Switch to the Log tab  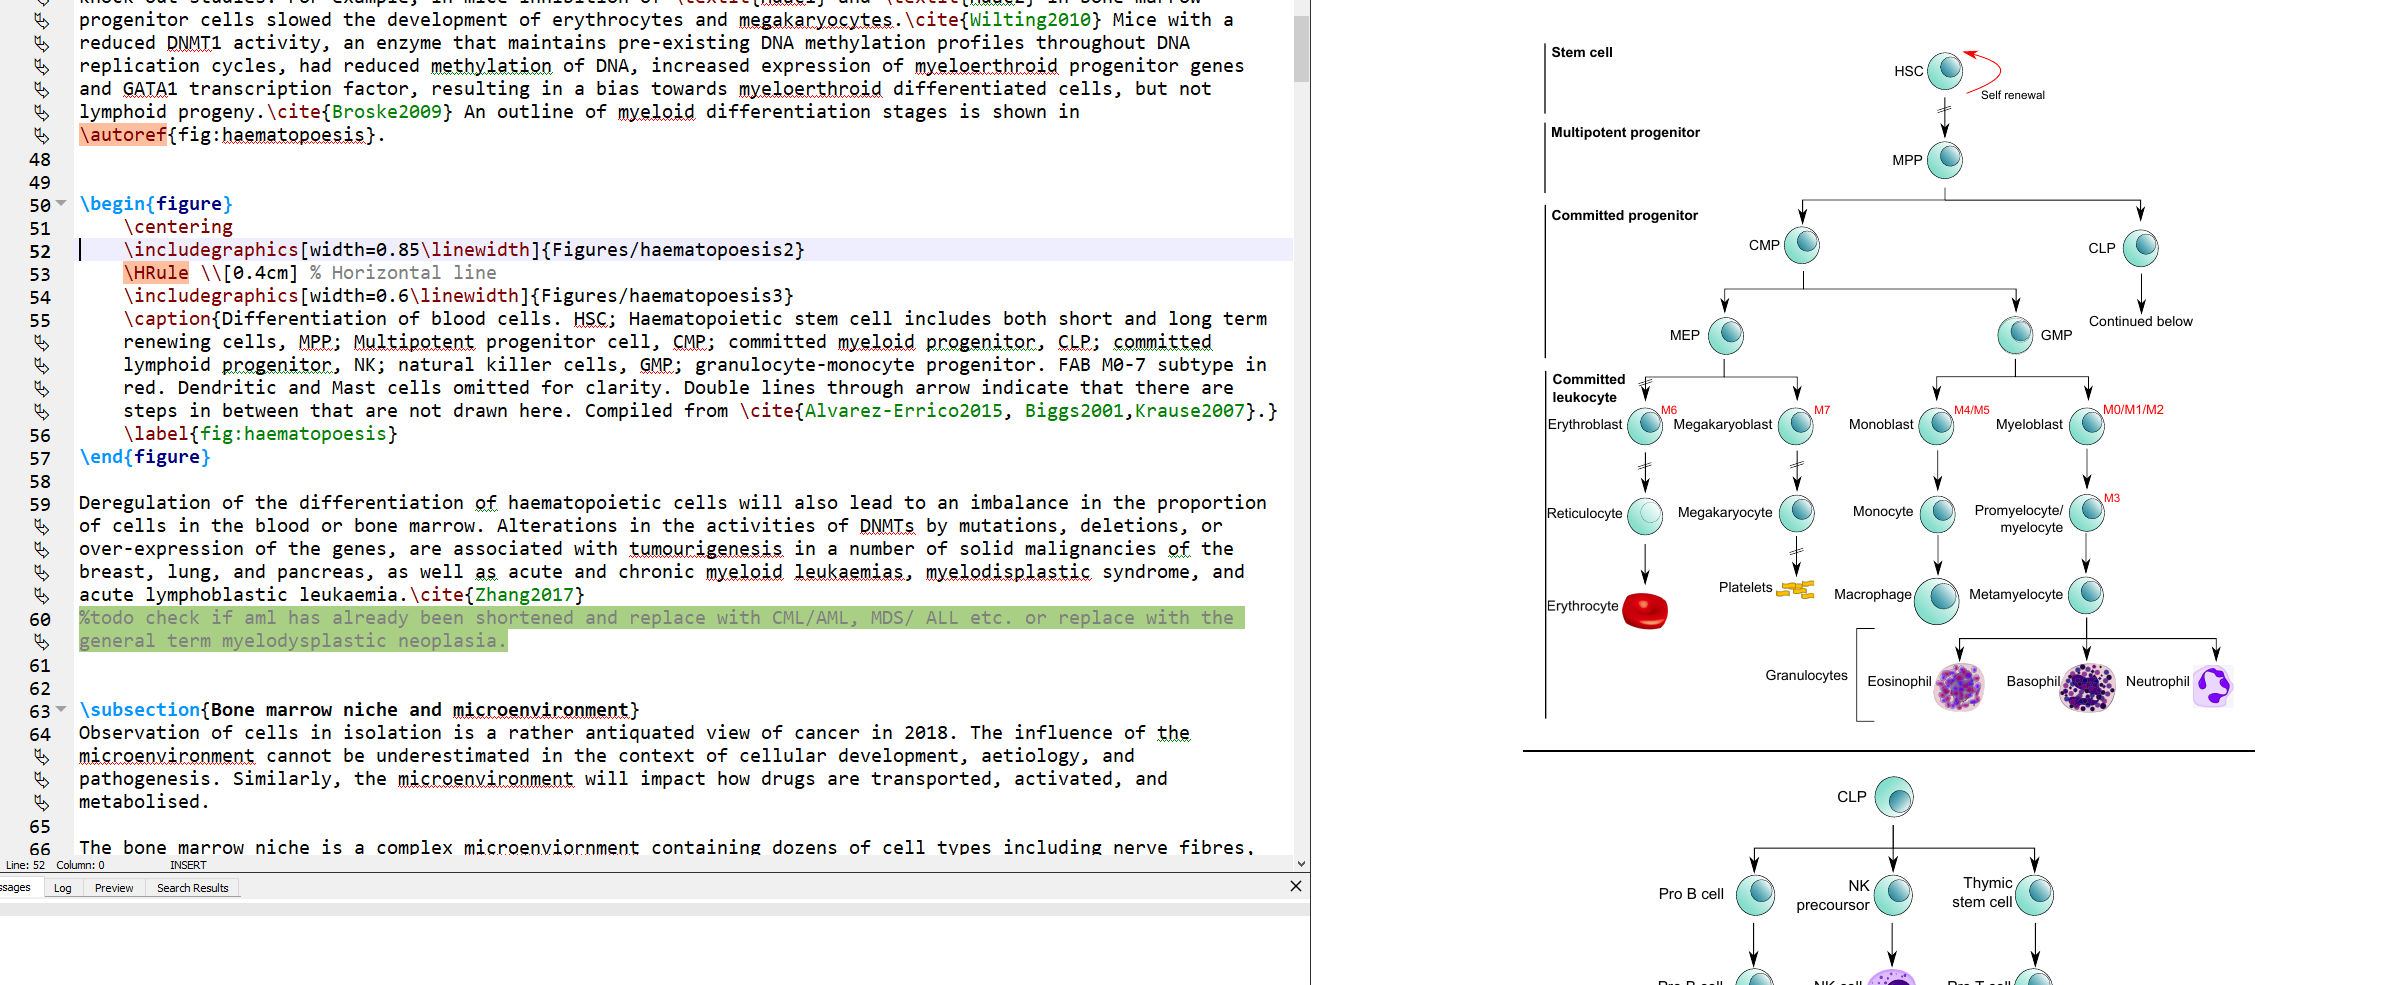[62, 888]
